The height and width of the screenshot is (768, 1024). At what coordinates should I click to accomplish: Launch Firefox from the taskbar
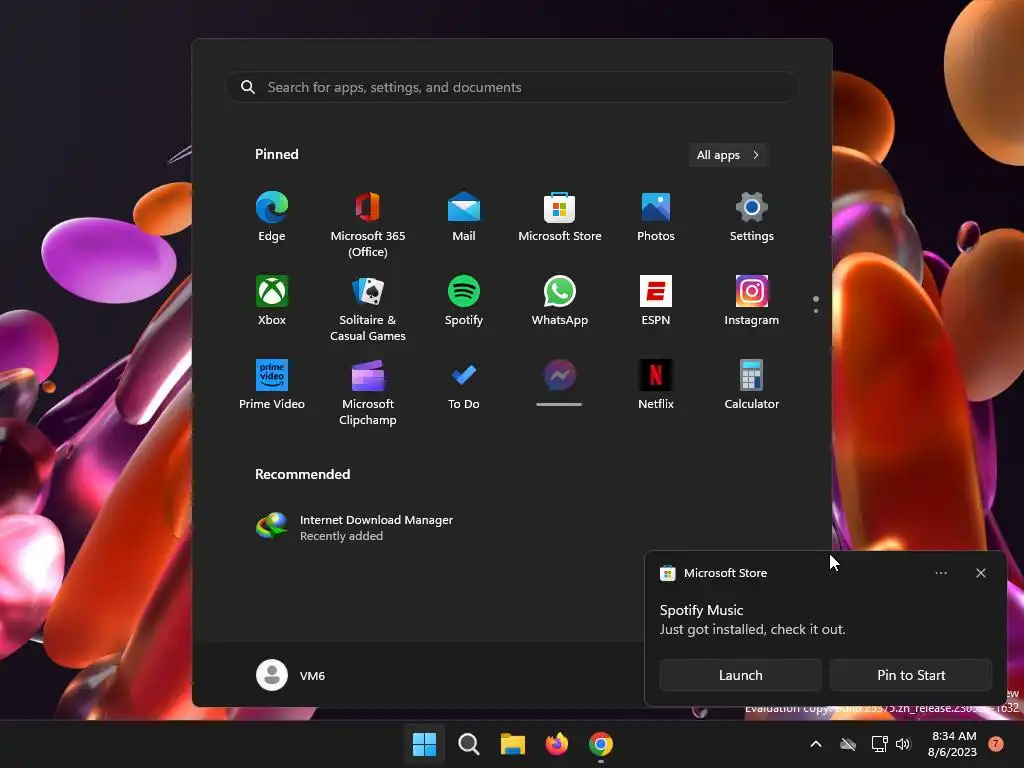(557, 744)
